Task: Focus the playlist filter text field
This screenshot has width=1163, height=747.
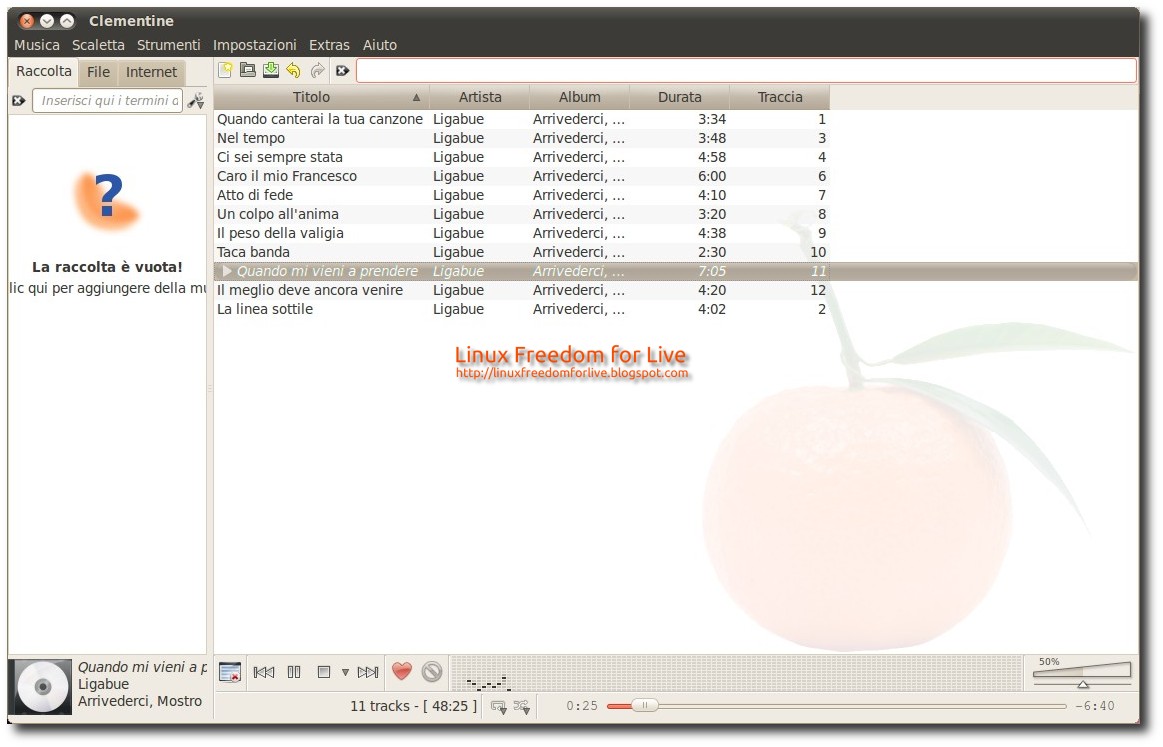Action: (746, 71)
